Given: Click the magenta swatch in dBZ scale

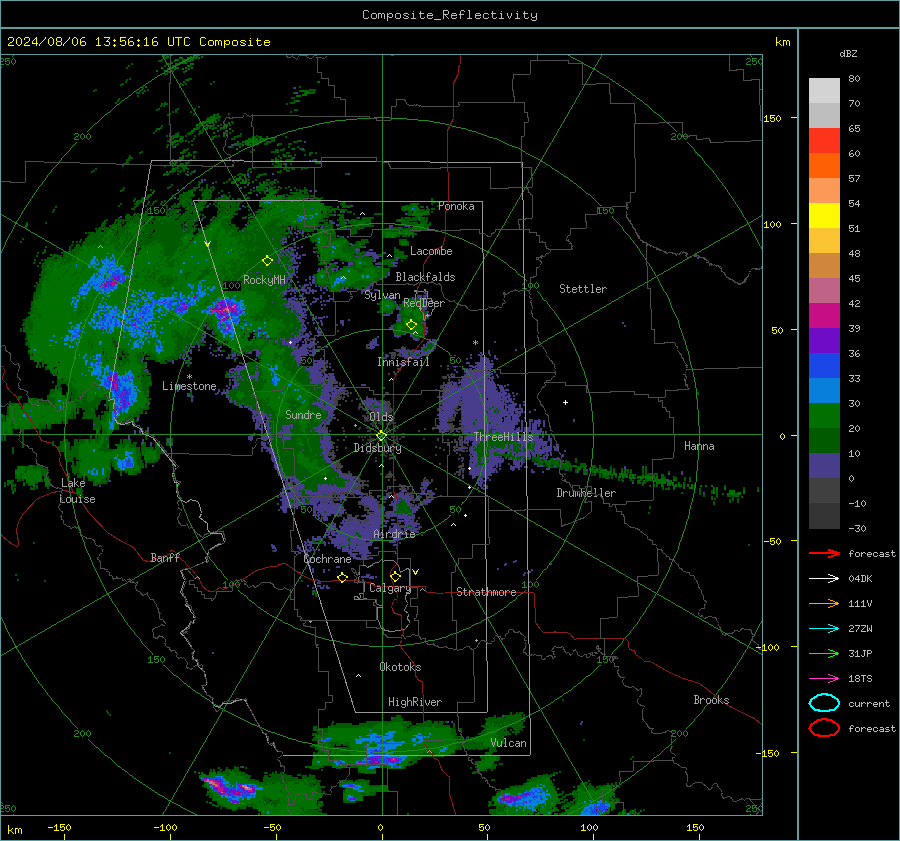Looking at the screenshot, I should click(824, 316).
